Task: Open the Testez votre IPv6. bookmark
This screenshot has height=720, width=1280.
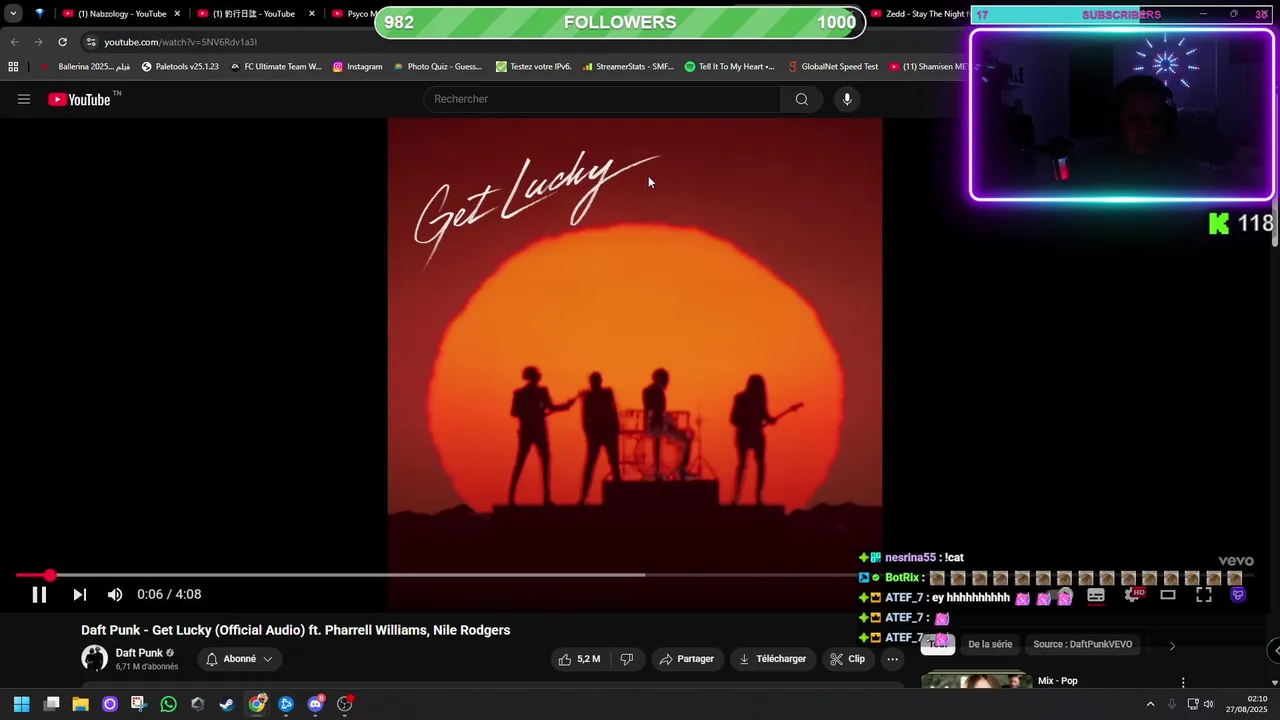Action: 533,67
